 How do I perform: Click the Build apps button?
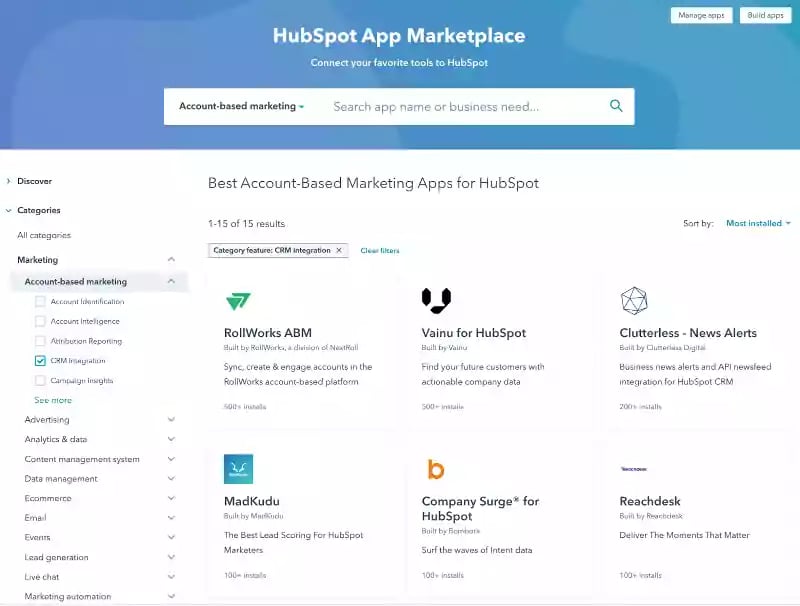click(765, 16)
